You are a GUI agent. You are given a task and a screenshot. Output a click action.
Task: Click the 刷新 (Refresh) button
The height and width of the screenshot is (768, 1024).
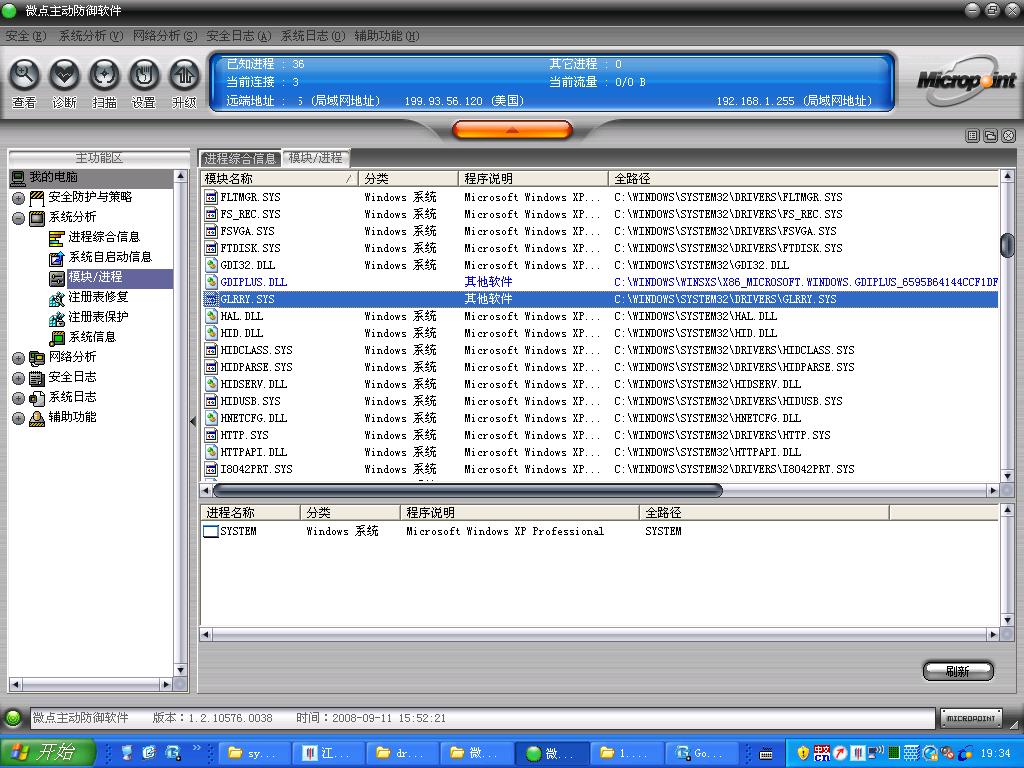point(958,671)
